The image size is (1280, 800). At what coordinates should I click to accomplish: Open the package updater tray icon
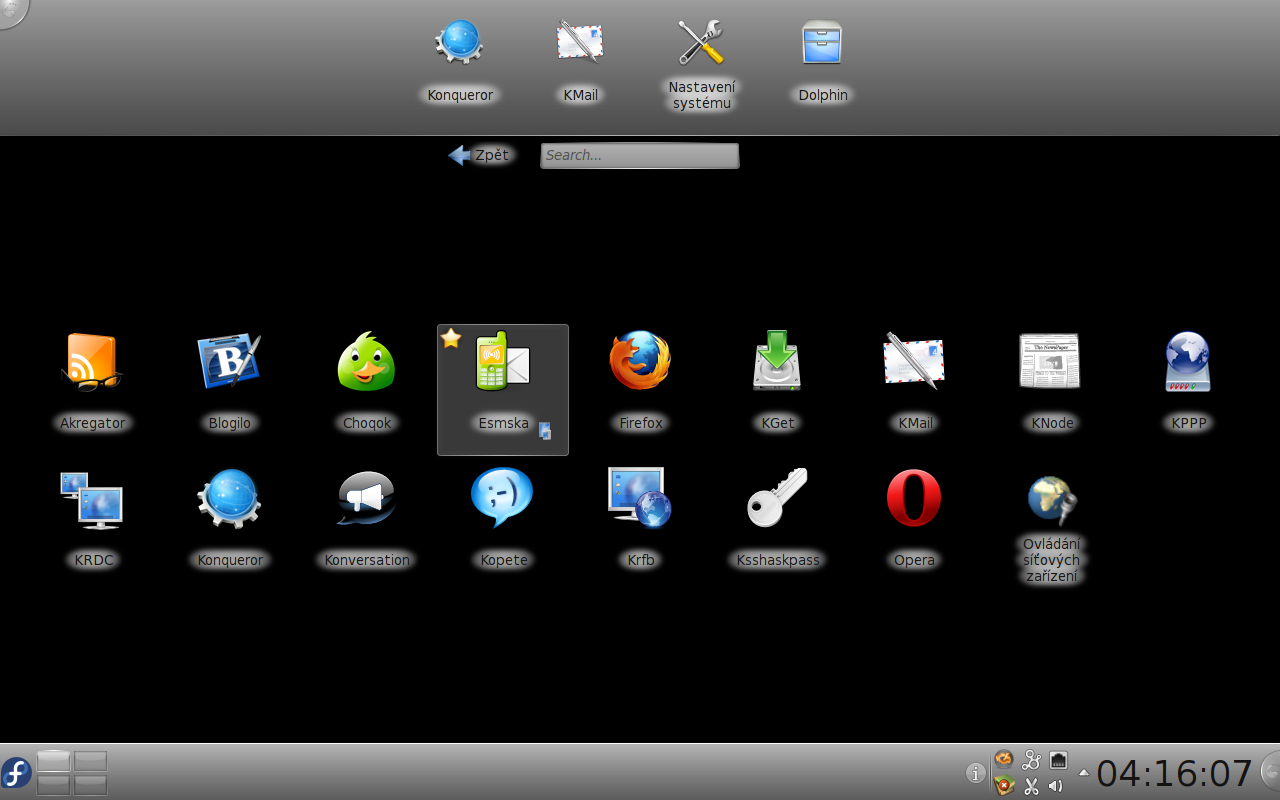click(x=1003, y=785)
